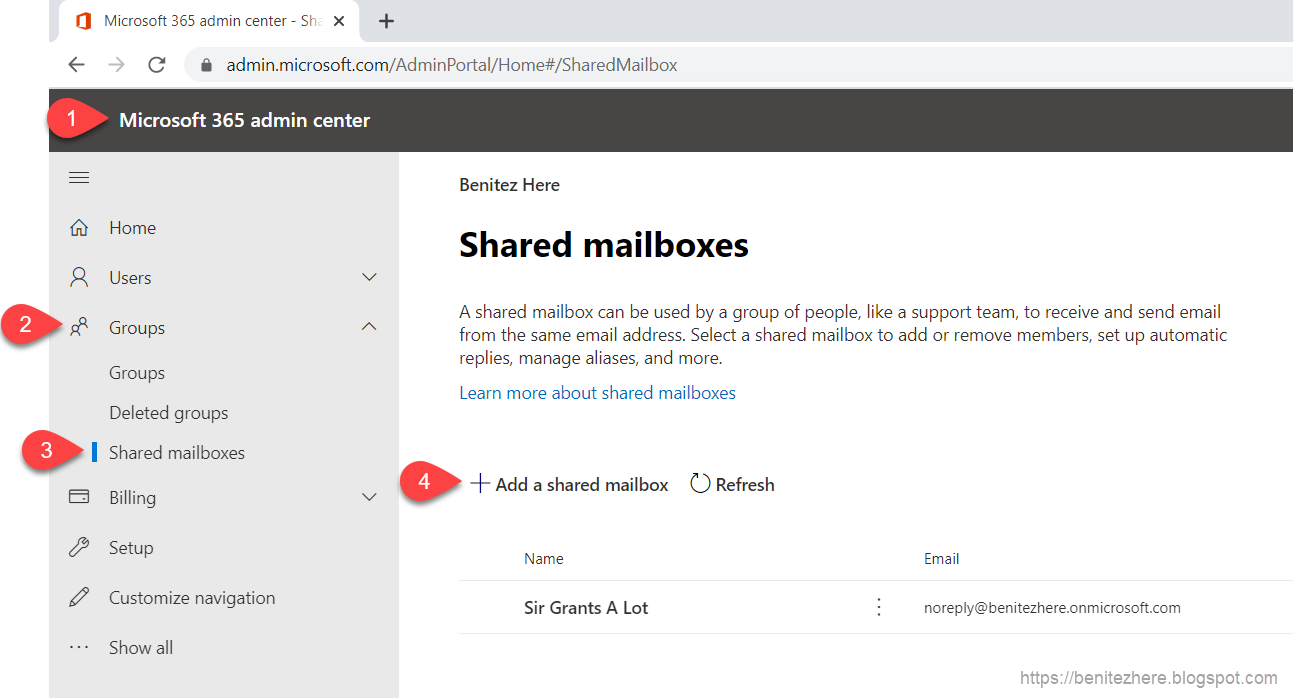Click the Customize navigation pencil icon
Screen dimensions: 1294x698
pos(79,597)
